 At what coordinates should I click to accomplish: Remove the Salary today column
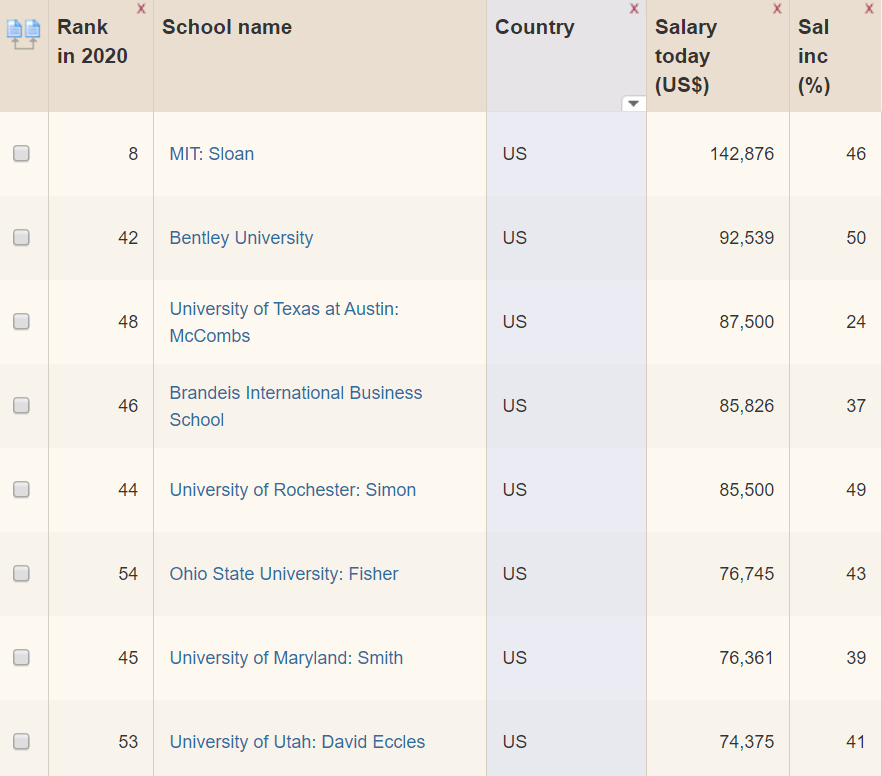coord(777,8)
